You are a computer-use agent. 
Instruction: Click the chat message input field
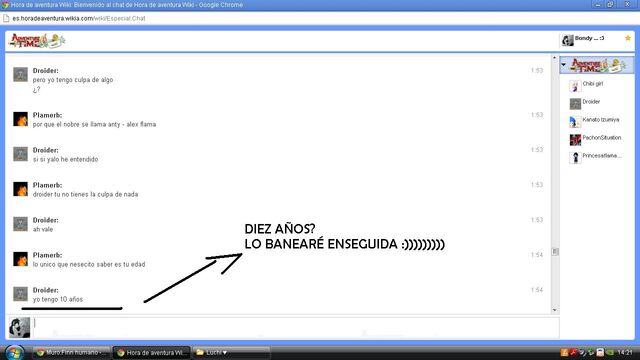tap(296, 327)
